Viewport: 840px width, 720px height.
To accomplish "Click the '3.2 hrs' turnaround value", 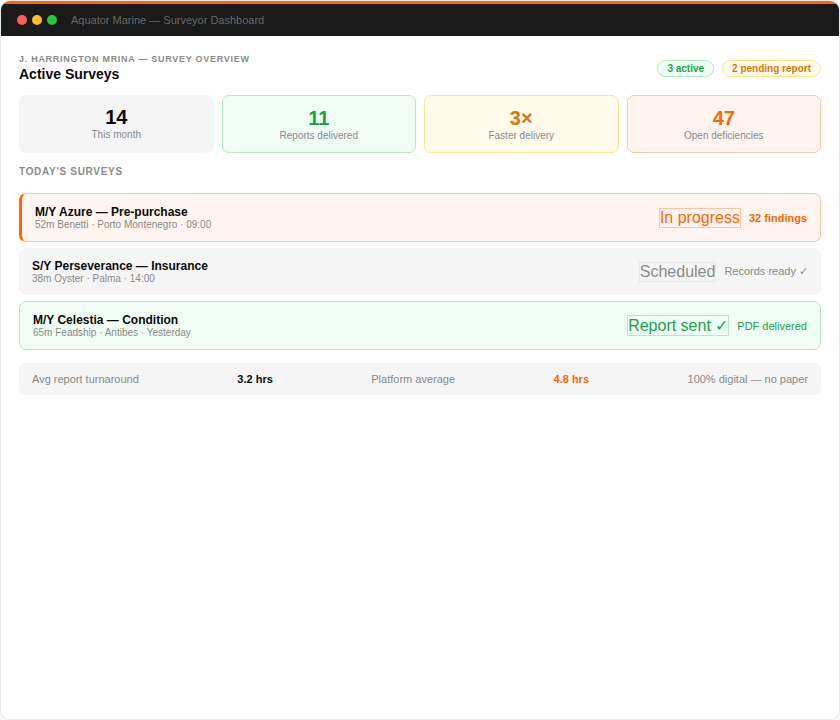I will click(x=255, y=379).
